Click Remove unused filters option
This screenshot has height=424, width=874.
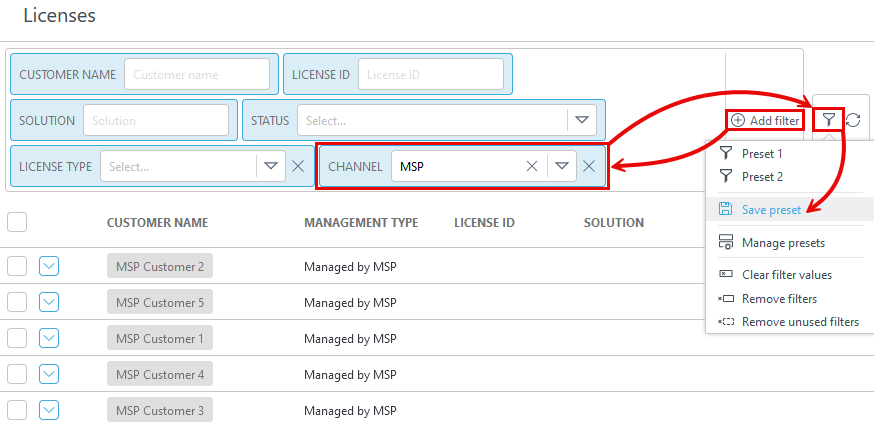799,322
